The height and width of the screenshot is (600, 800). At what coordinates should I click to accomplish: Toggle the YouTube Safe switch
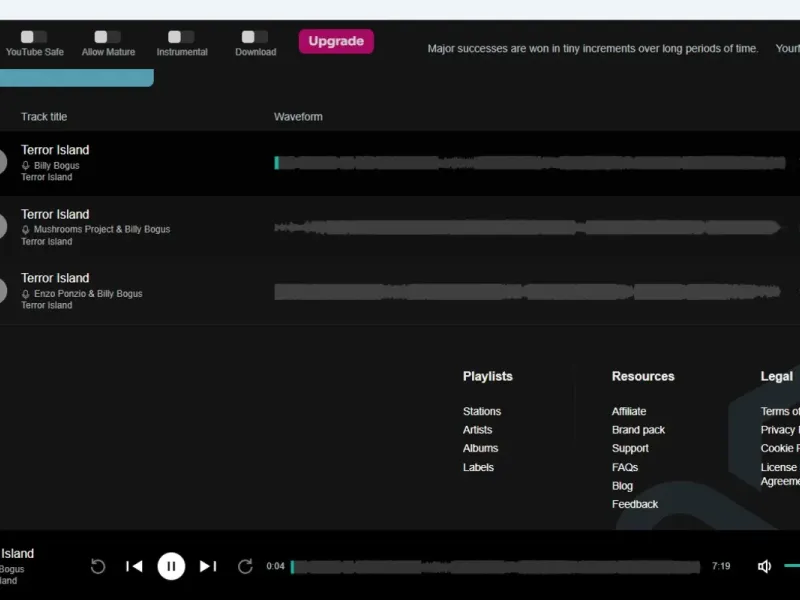34,37
